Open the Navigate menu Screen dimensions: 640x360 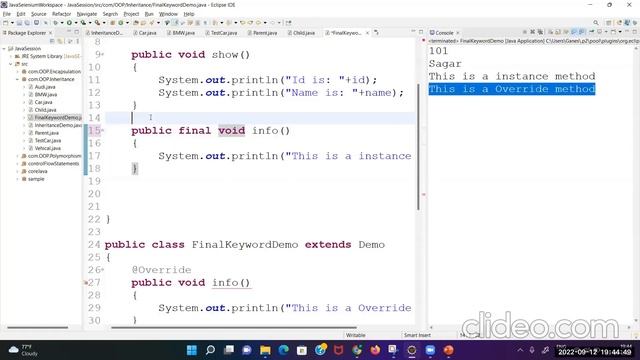click(x=87, y=14)
